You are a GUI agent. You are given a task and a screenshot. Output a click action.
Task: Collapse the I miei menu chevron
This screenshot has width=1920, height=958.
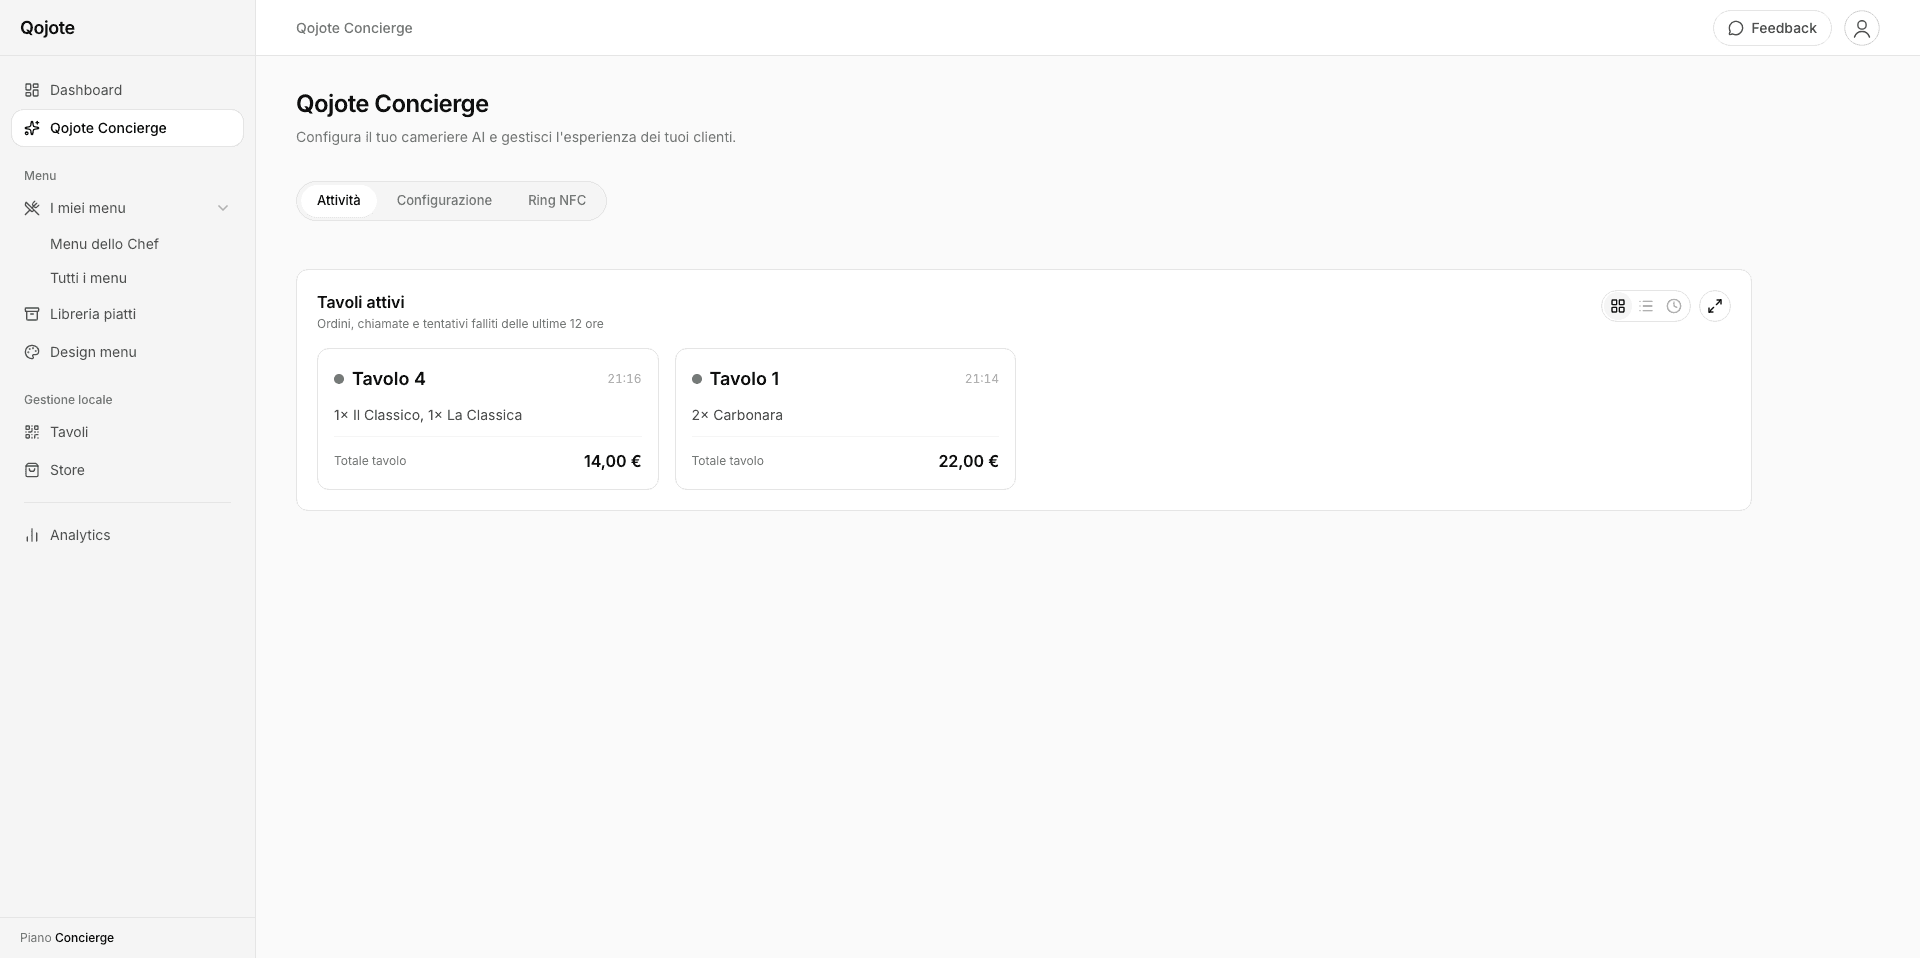point(223,208)
